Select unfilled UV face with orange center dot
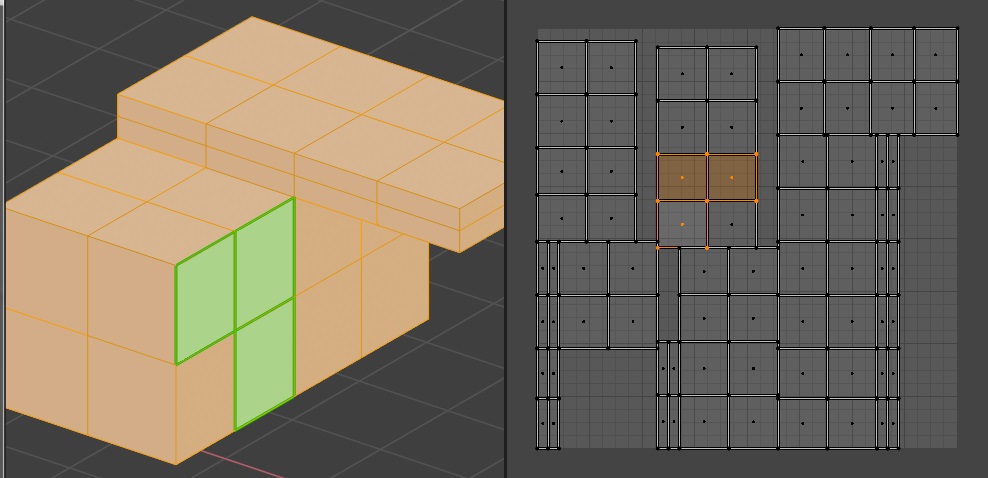Image resolution: width=988 pixels, height=478 pixels. click(682, 224)
